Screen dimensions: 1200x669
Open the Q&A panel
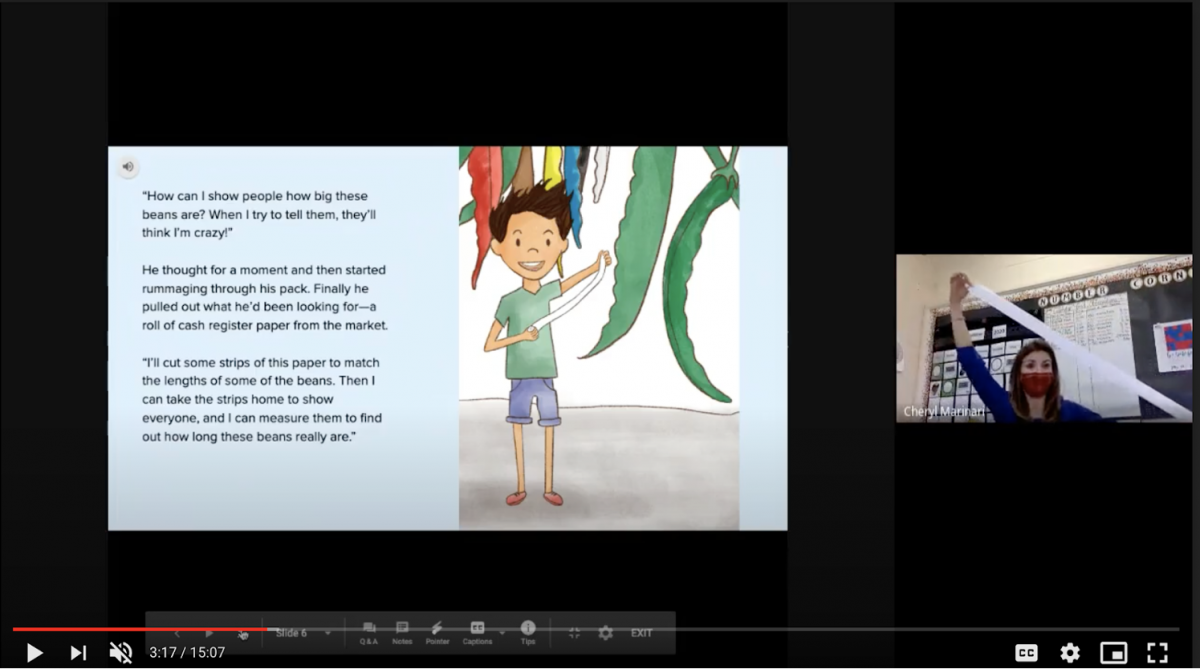[x=369, y=633]
